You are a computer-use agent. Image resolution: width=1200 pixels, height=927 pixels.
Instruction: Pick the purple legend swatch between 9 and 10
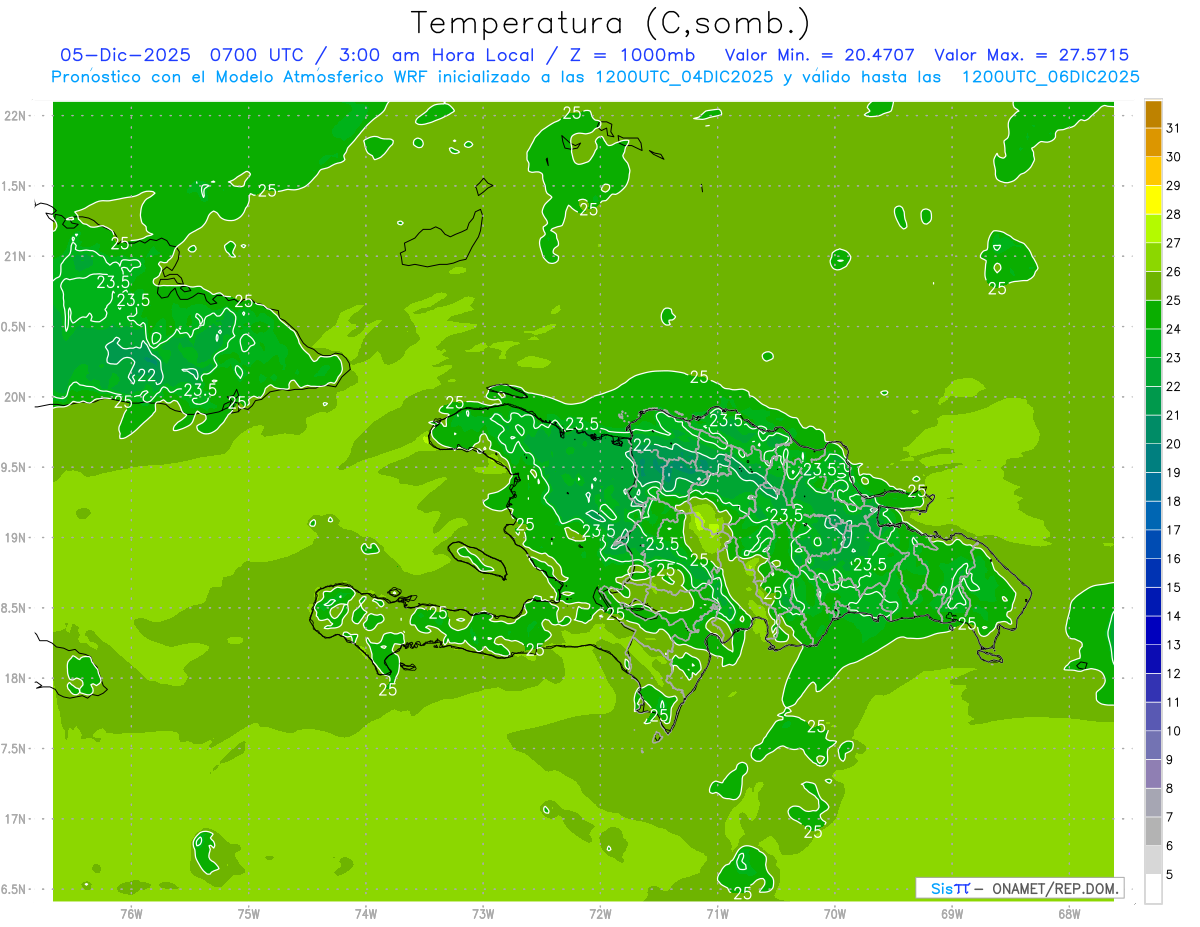[1153, 745]
